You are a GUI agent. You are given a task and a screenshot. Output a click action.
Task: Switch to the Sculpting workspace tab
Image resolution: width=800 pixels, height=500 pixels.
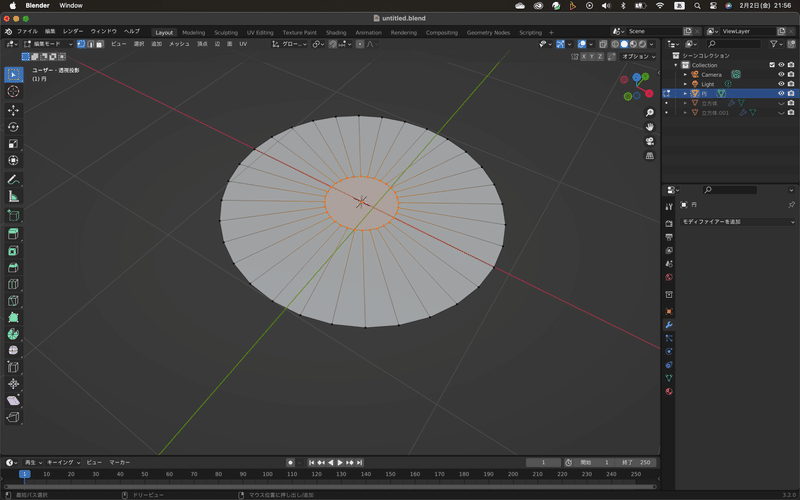(226, 32)
